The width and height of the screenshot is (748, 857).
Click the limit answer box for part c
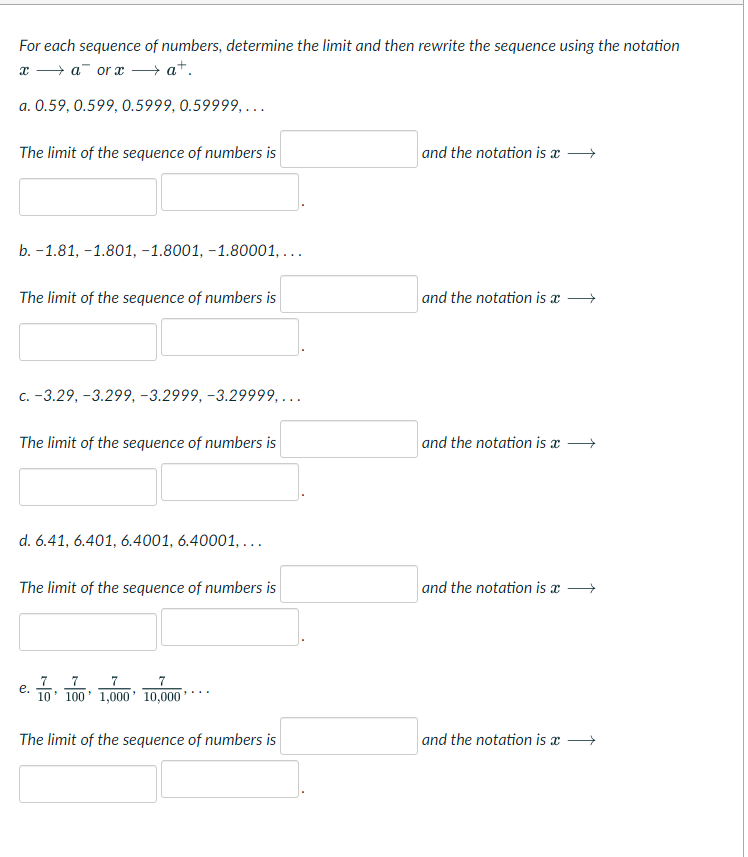tap(348, 438)
